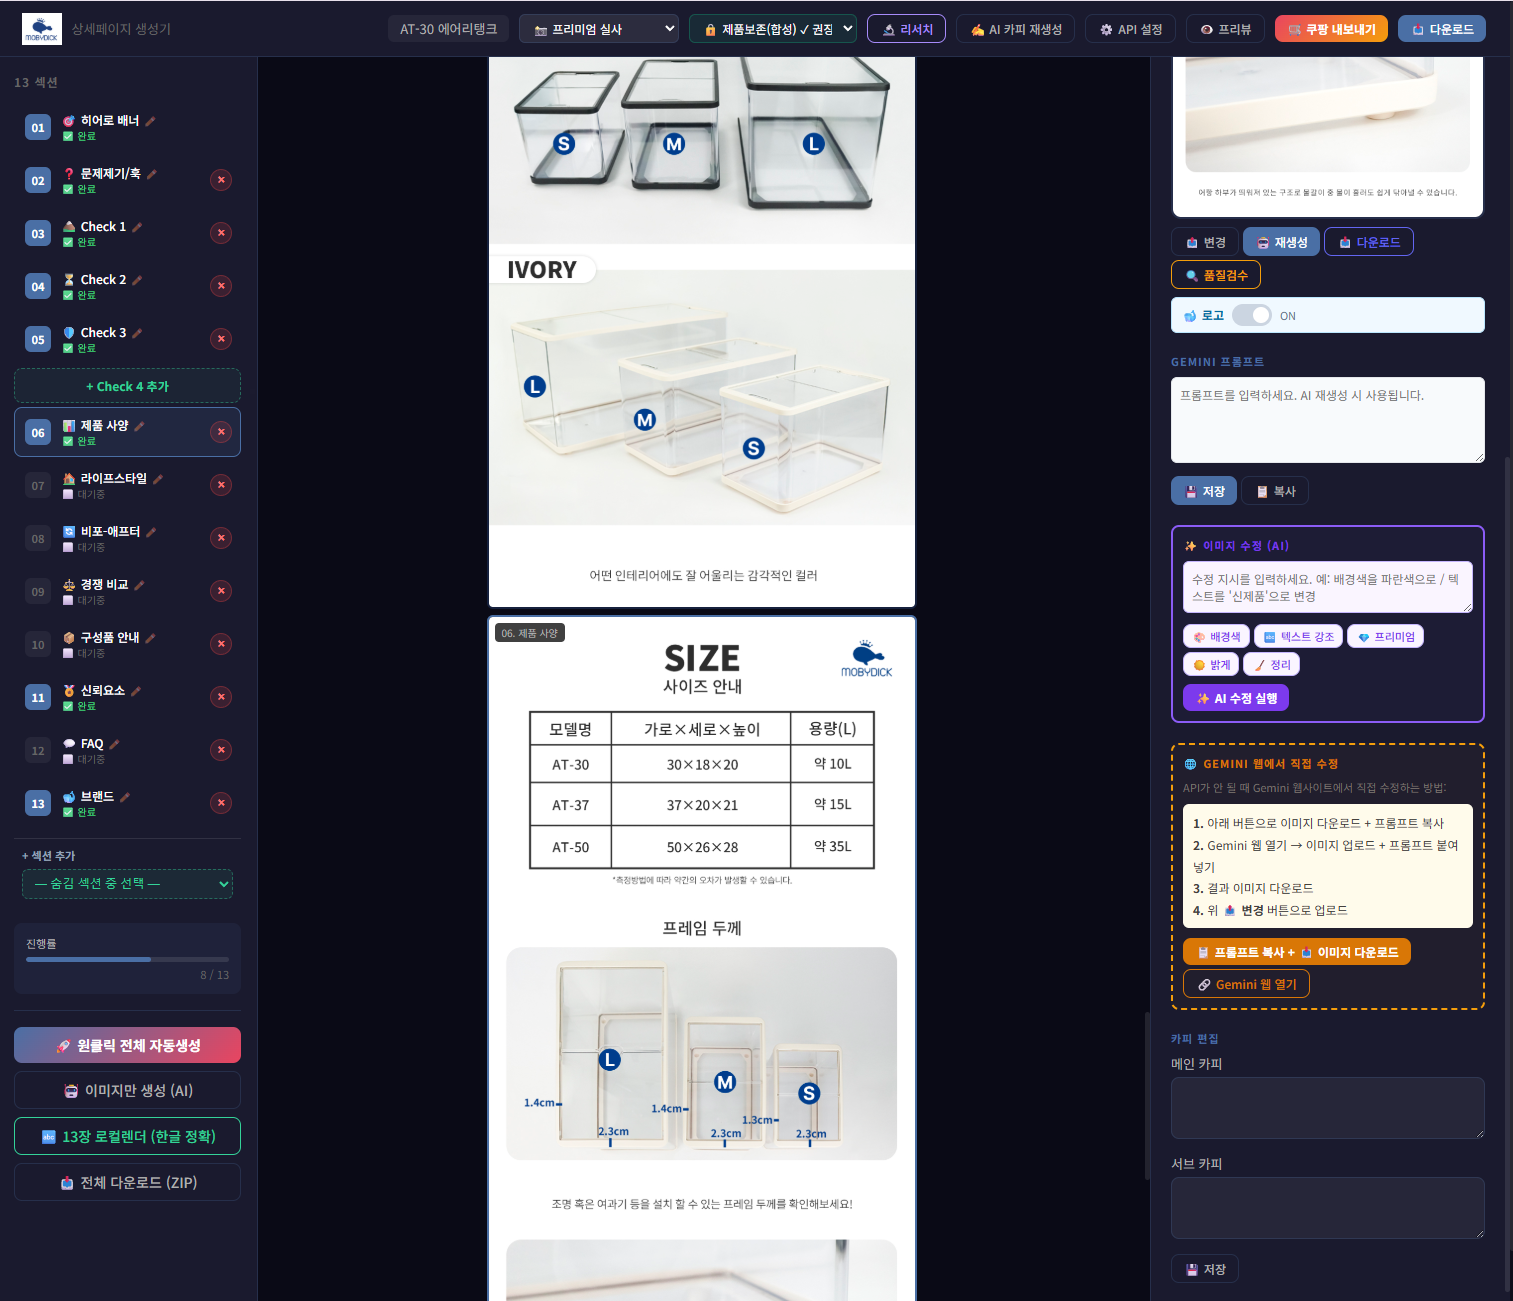Click the 품질검수 button
1513x1301 pixels.
point(1216,275)
